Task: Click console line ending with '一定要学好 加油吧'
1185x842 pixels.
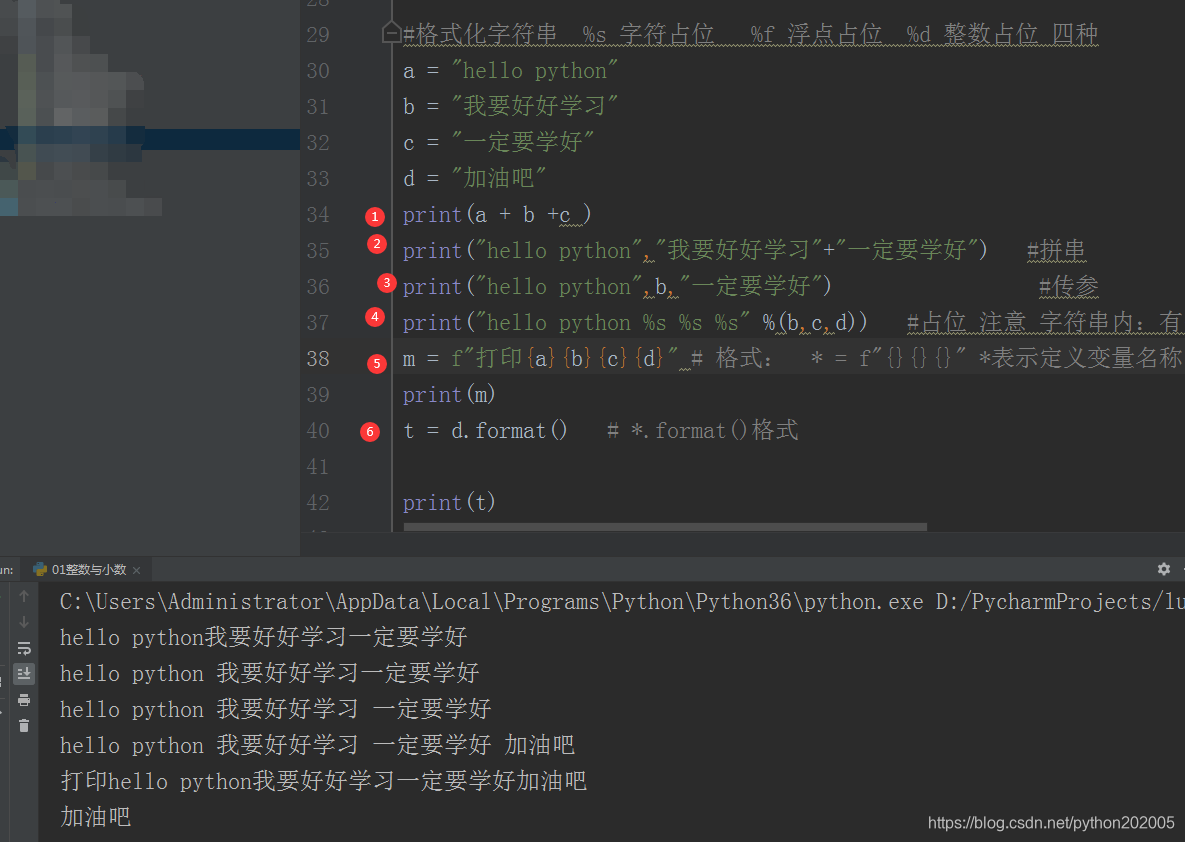Action: [317, 745]
